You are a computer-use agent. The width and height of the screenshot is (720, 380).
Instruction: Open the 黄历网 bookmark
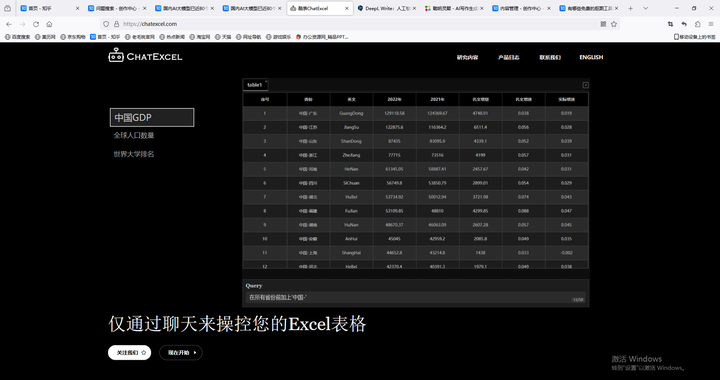click(45, 37)
